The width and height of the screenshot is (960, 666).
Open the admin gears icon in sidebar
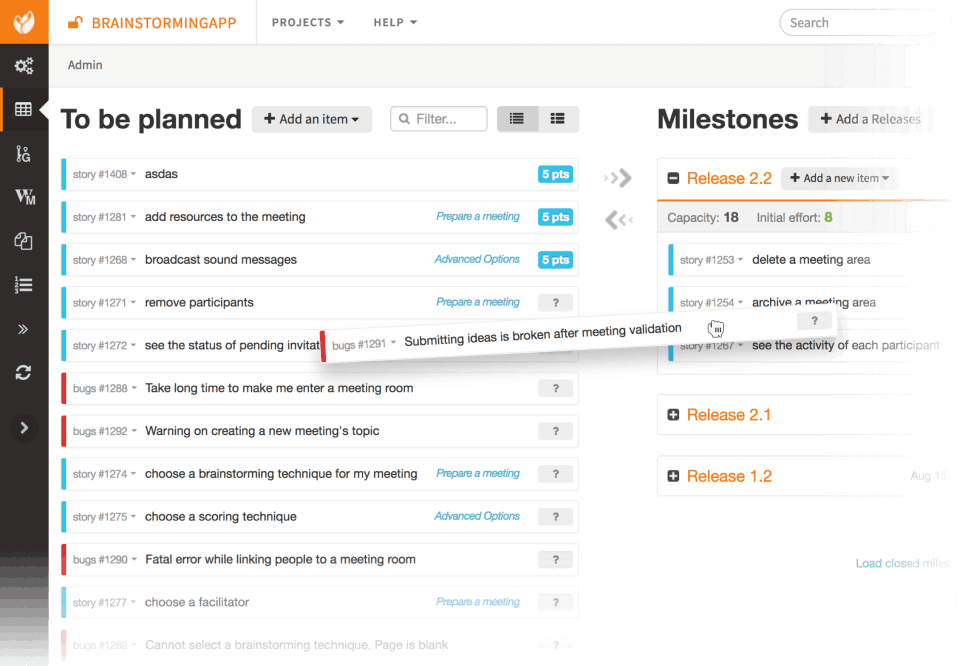tap(24, 66)
